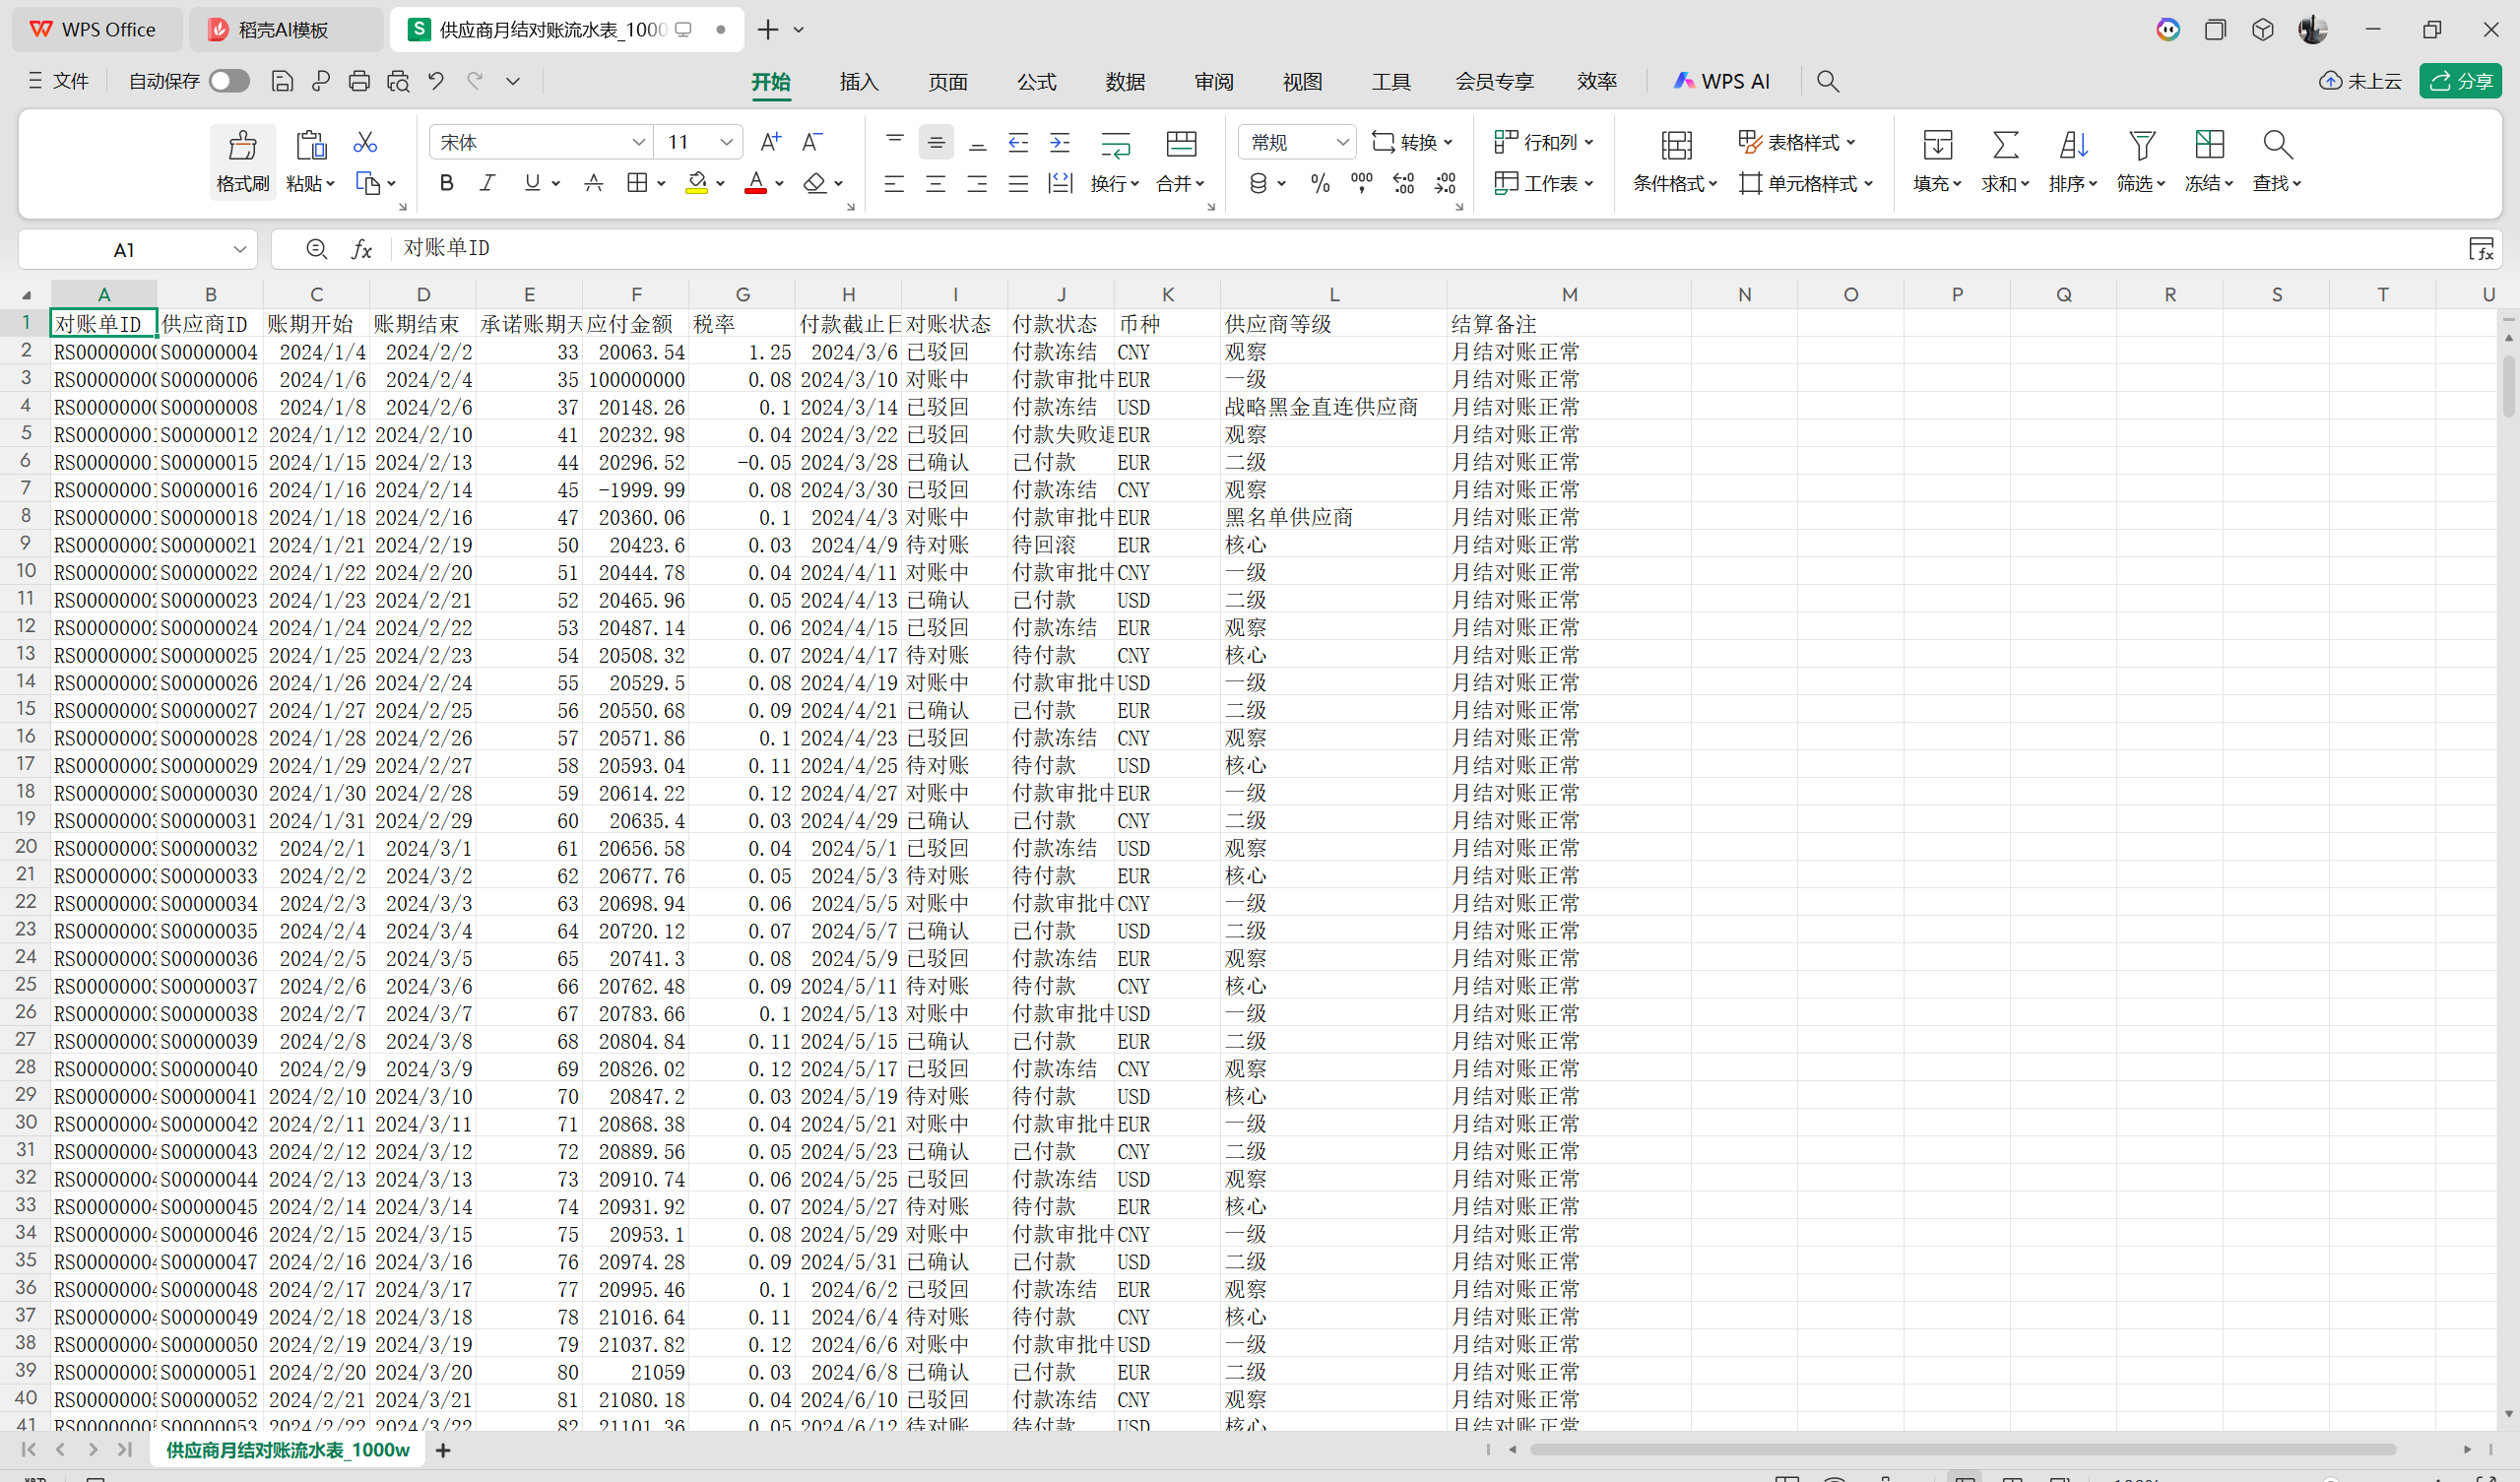Screen dimensions: 2520x1482
Task: Expand the font size dropdown
Action: (x=727, y=142)
